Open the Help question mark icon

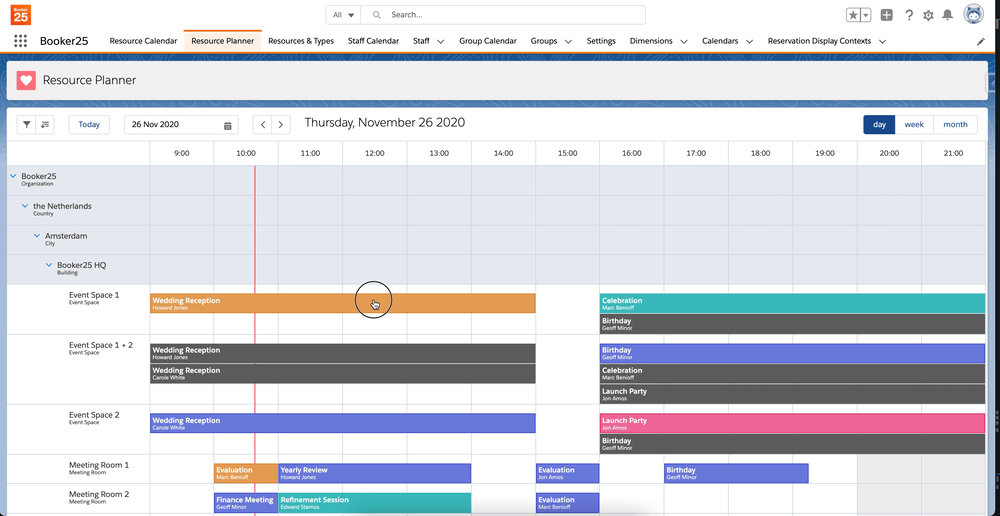point(909,15)
